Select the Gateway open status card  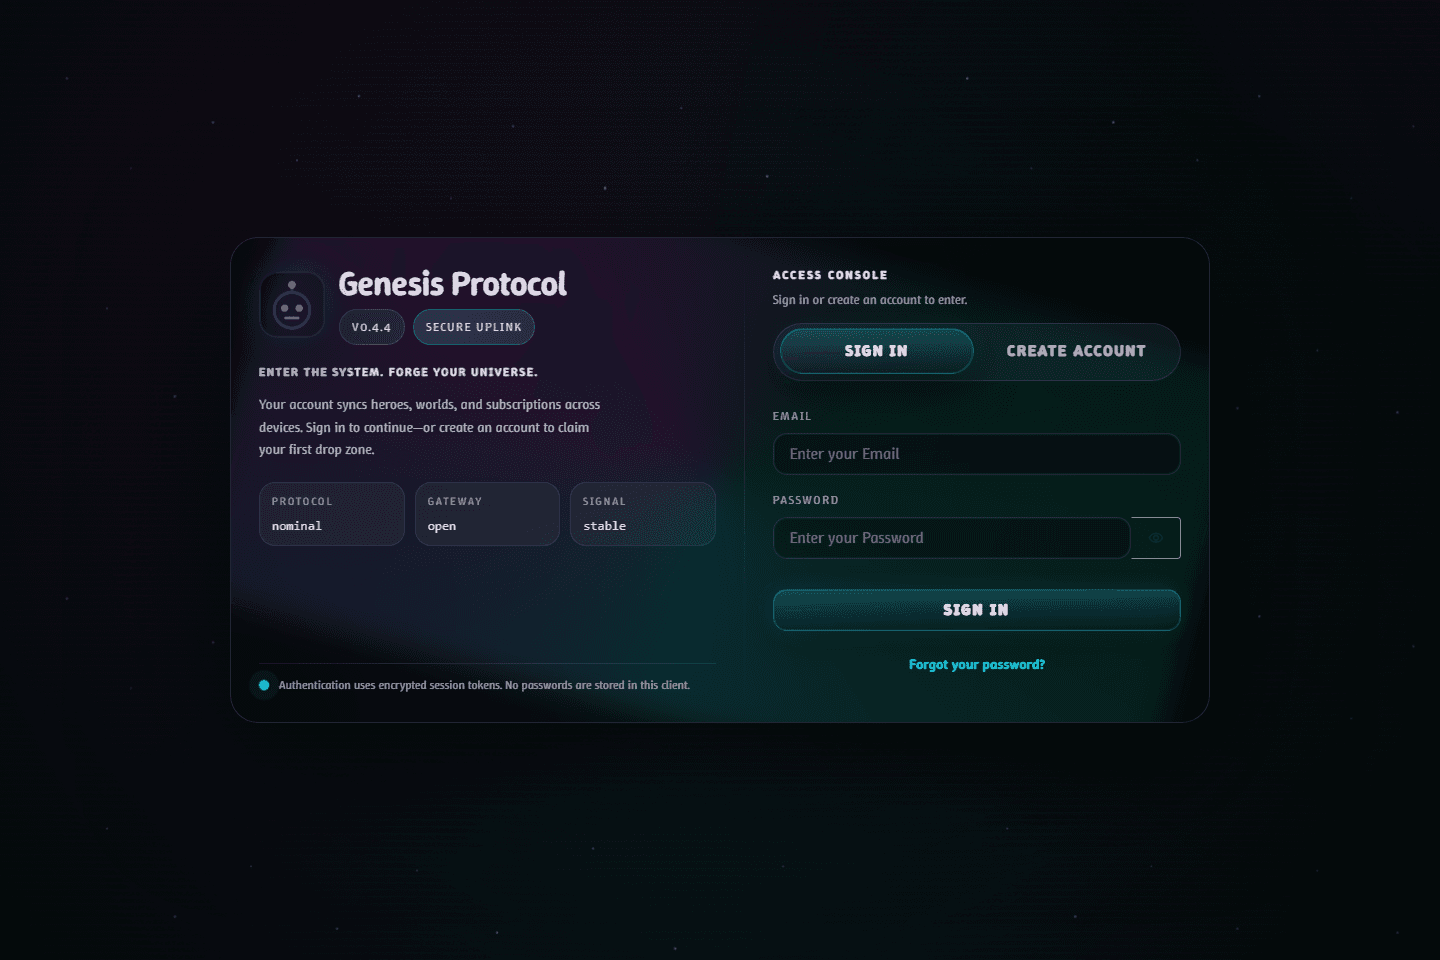click(487, 514)
